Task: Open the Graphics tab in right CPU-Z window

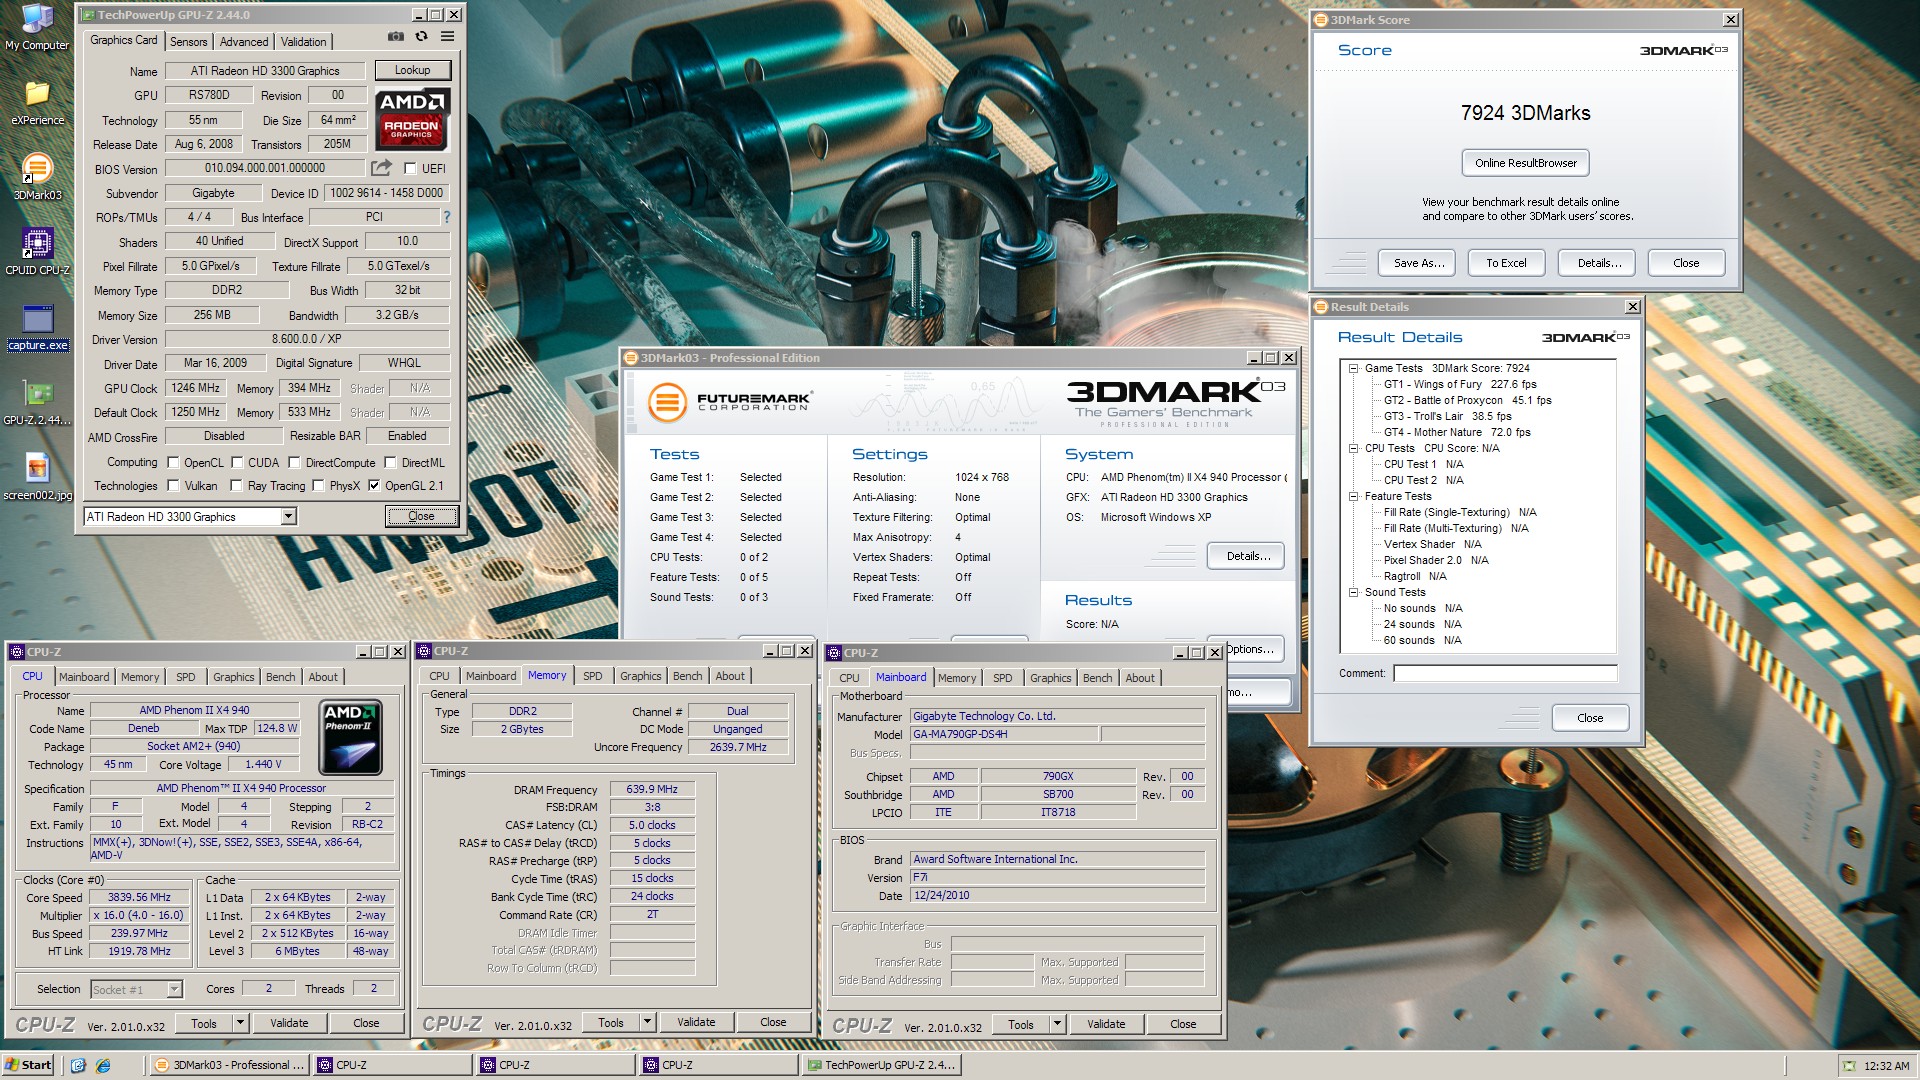Action: [x=1051, y=678]
